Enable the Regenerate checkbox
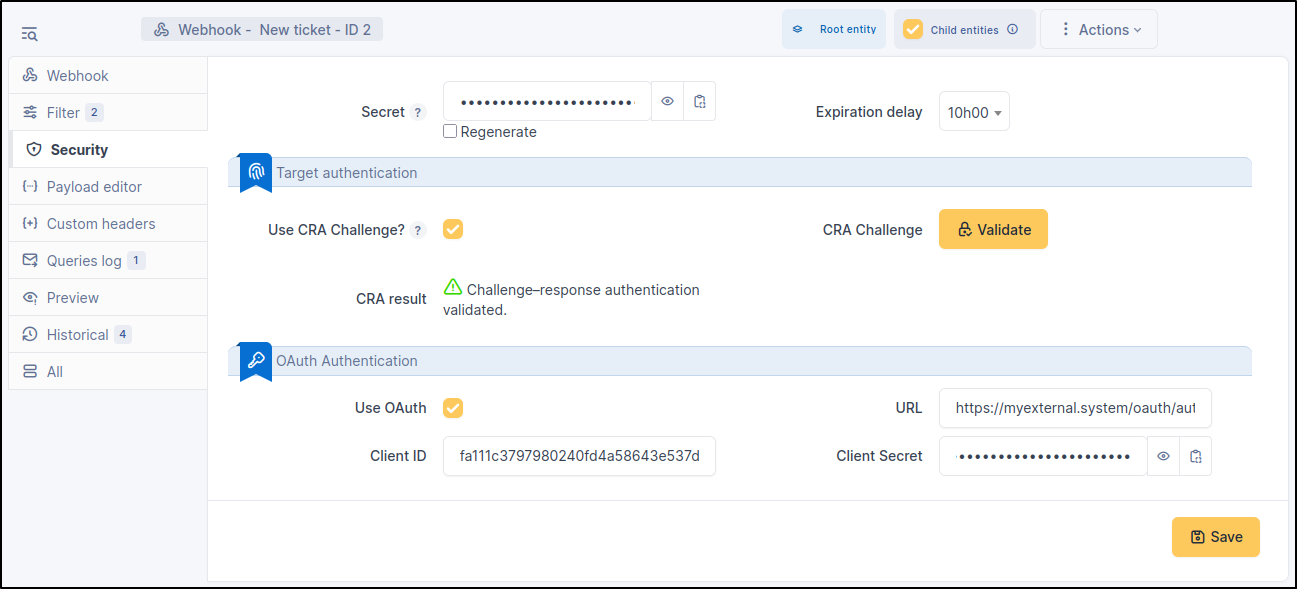 pos(450,132)
